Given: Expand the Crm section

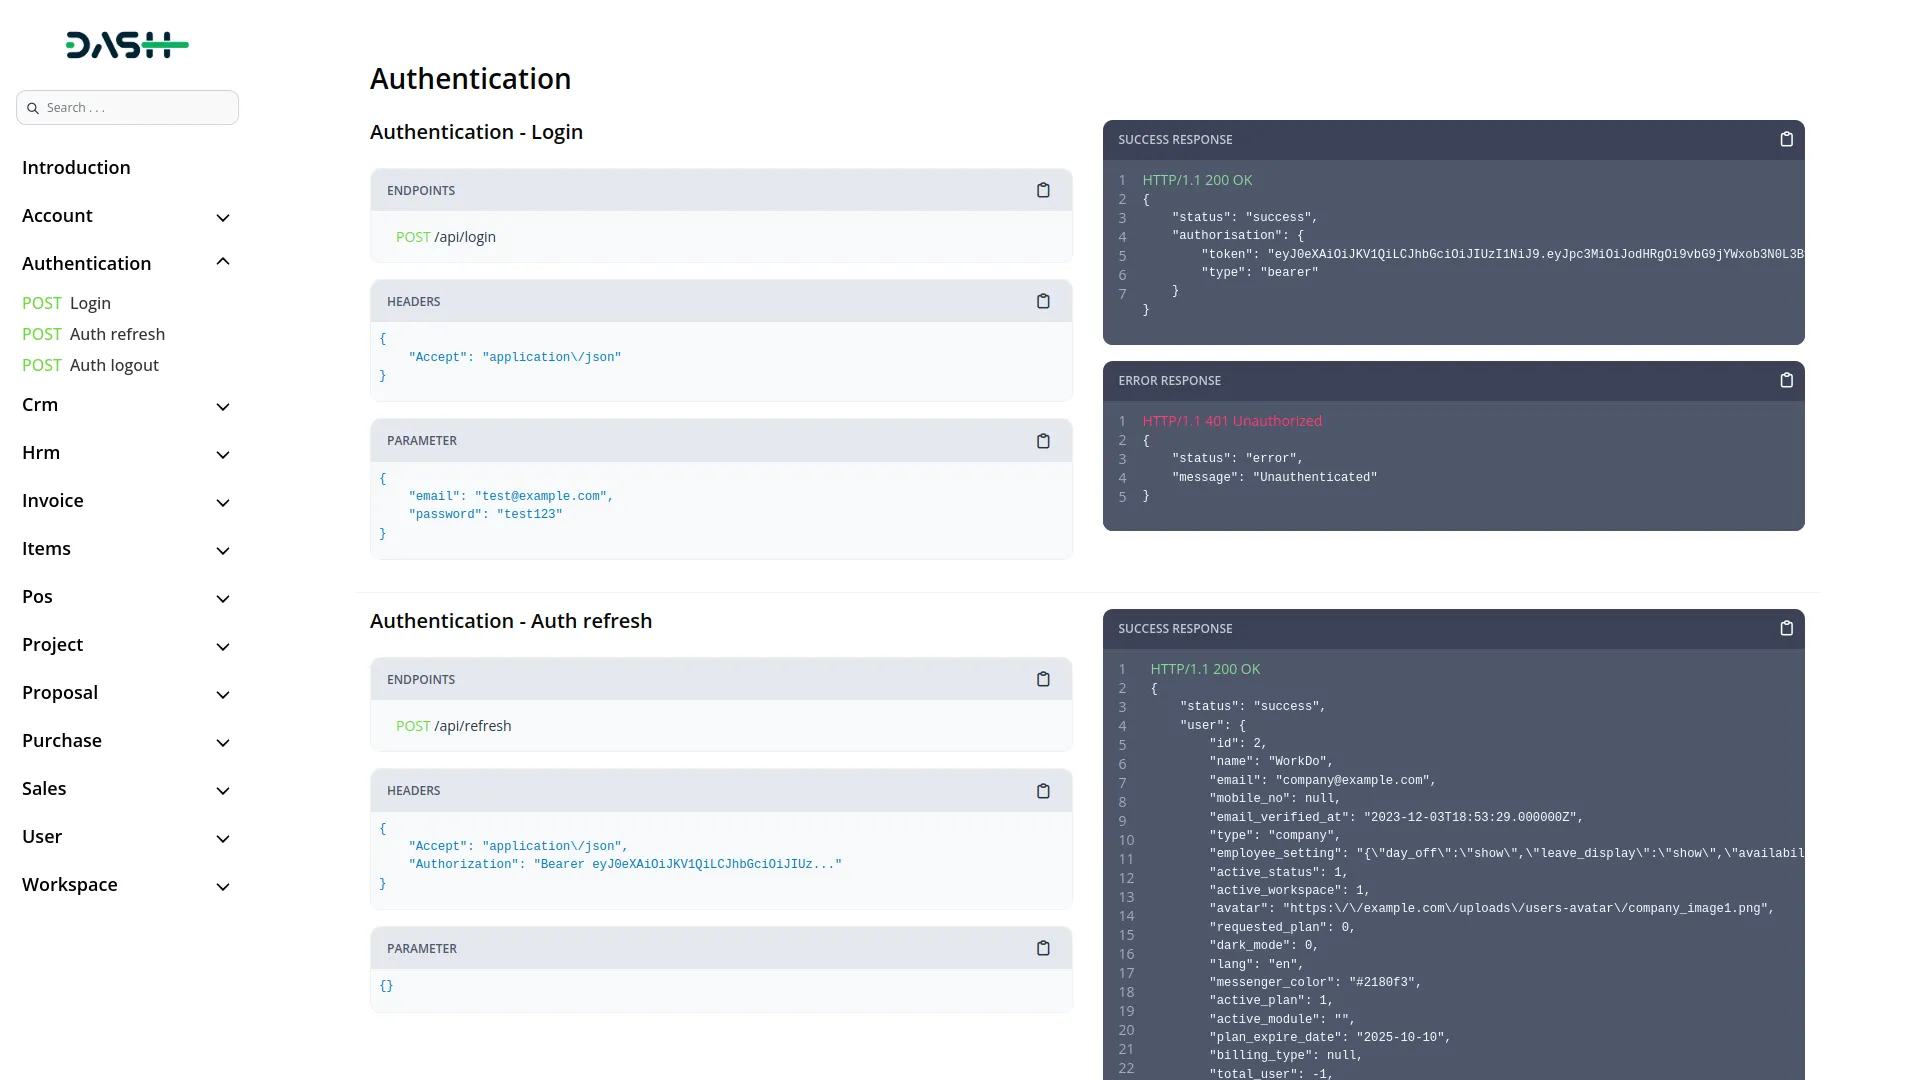Looking at the screenshot, I should (x=222, y=407).
